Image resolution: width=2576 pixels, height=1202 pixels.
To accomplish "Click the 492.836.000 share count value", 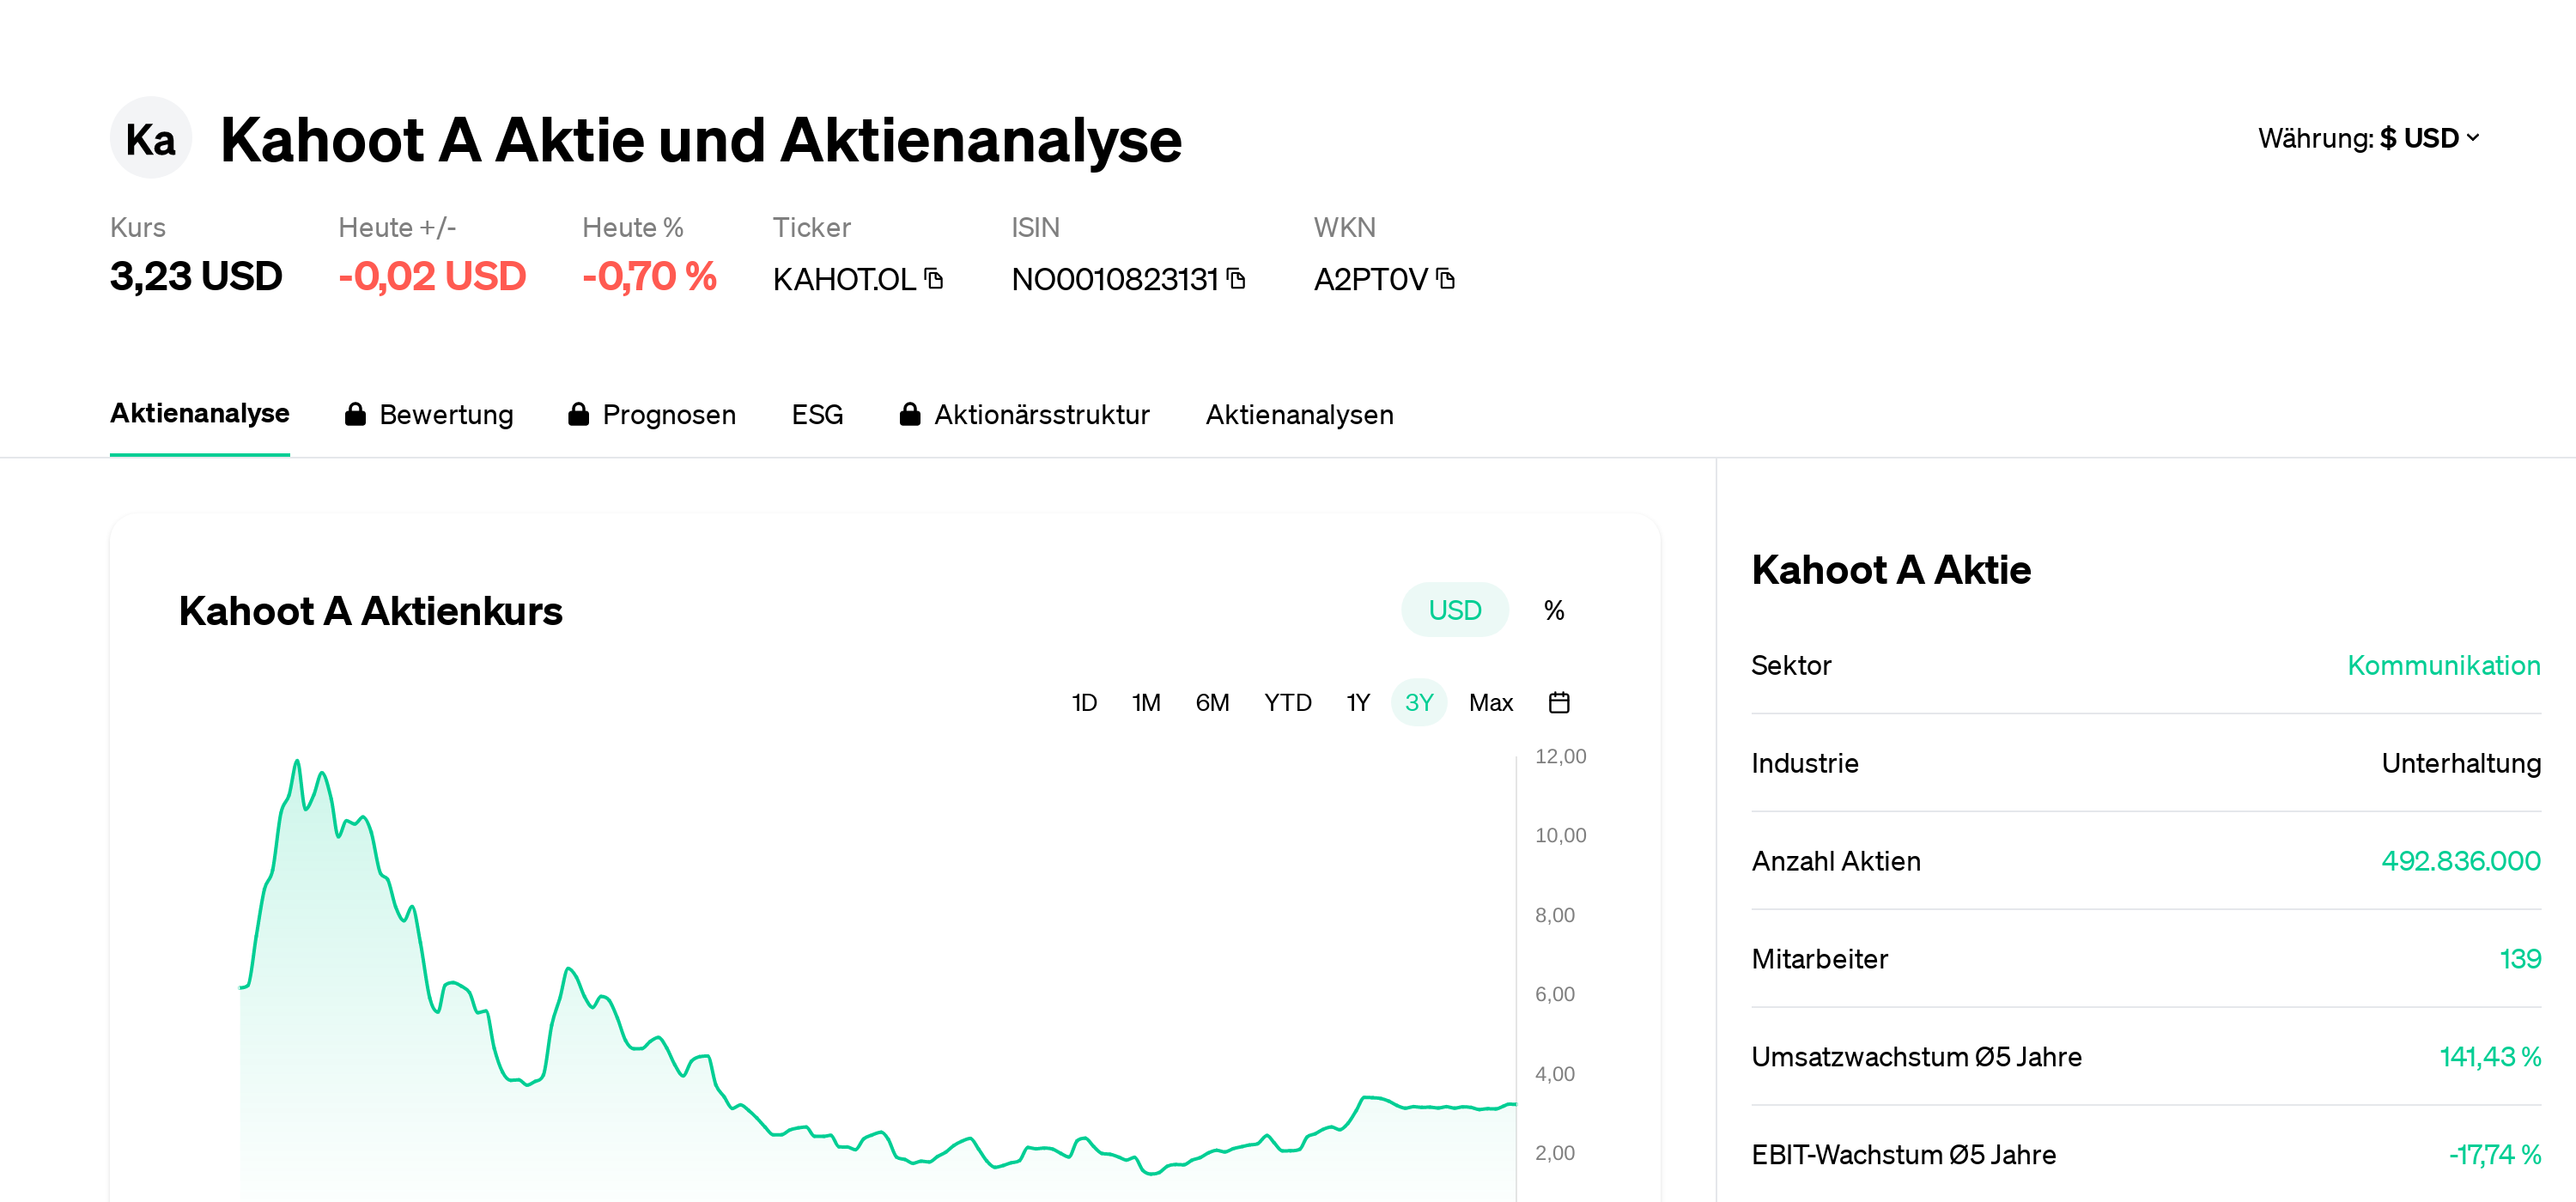I will (x=2460, y=861).
